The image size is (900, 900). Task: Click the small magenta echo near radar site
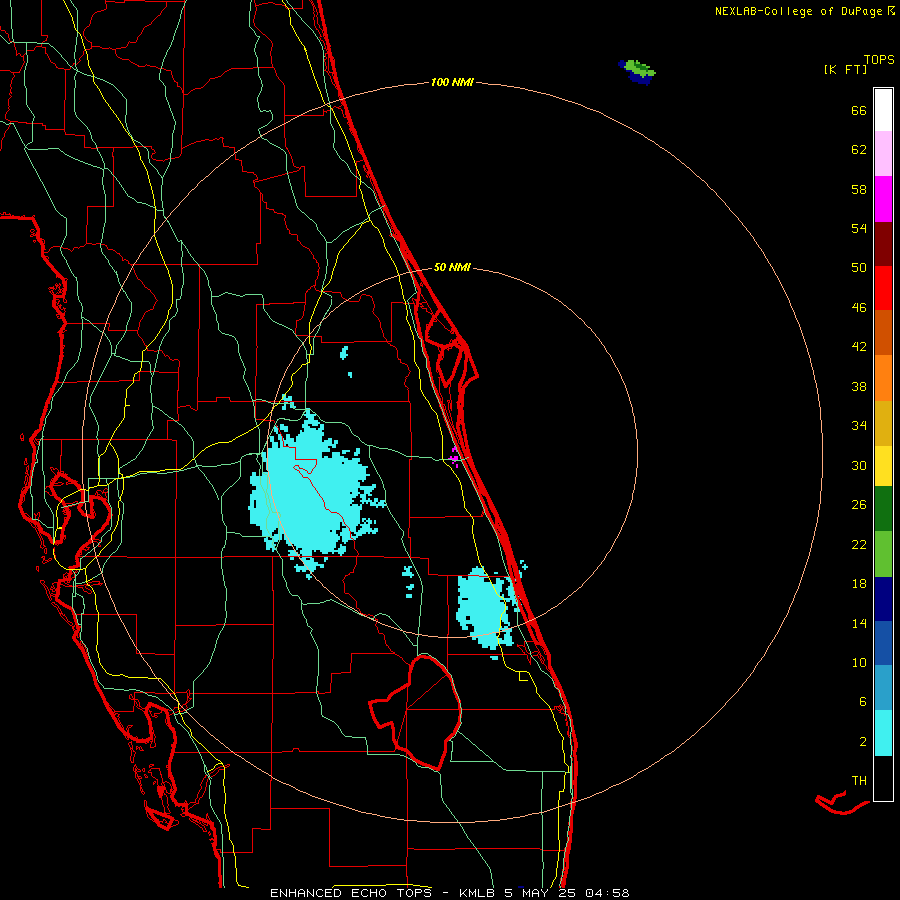pos(455,457)
